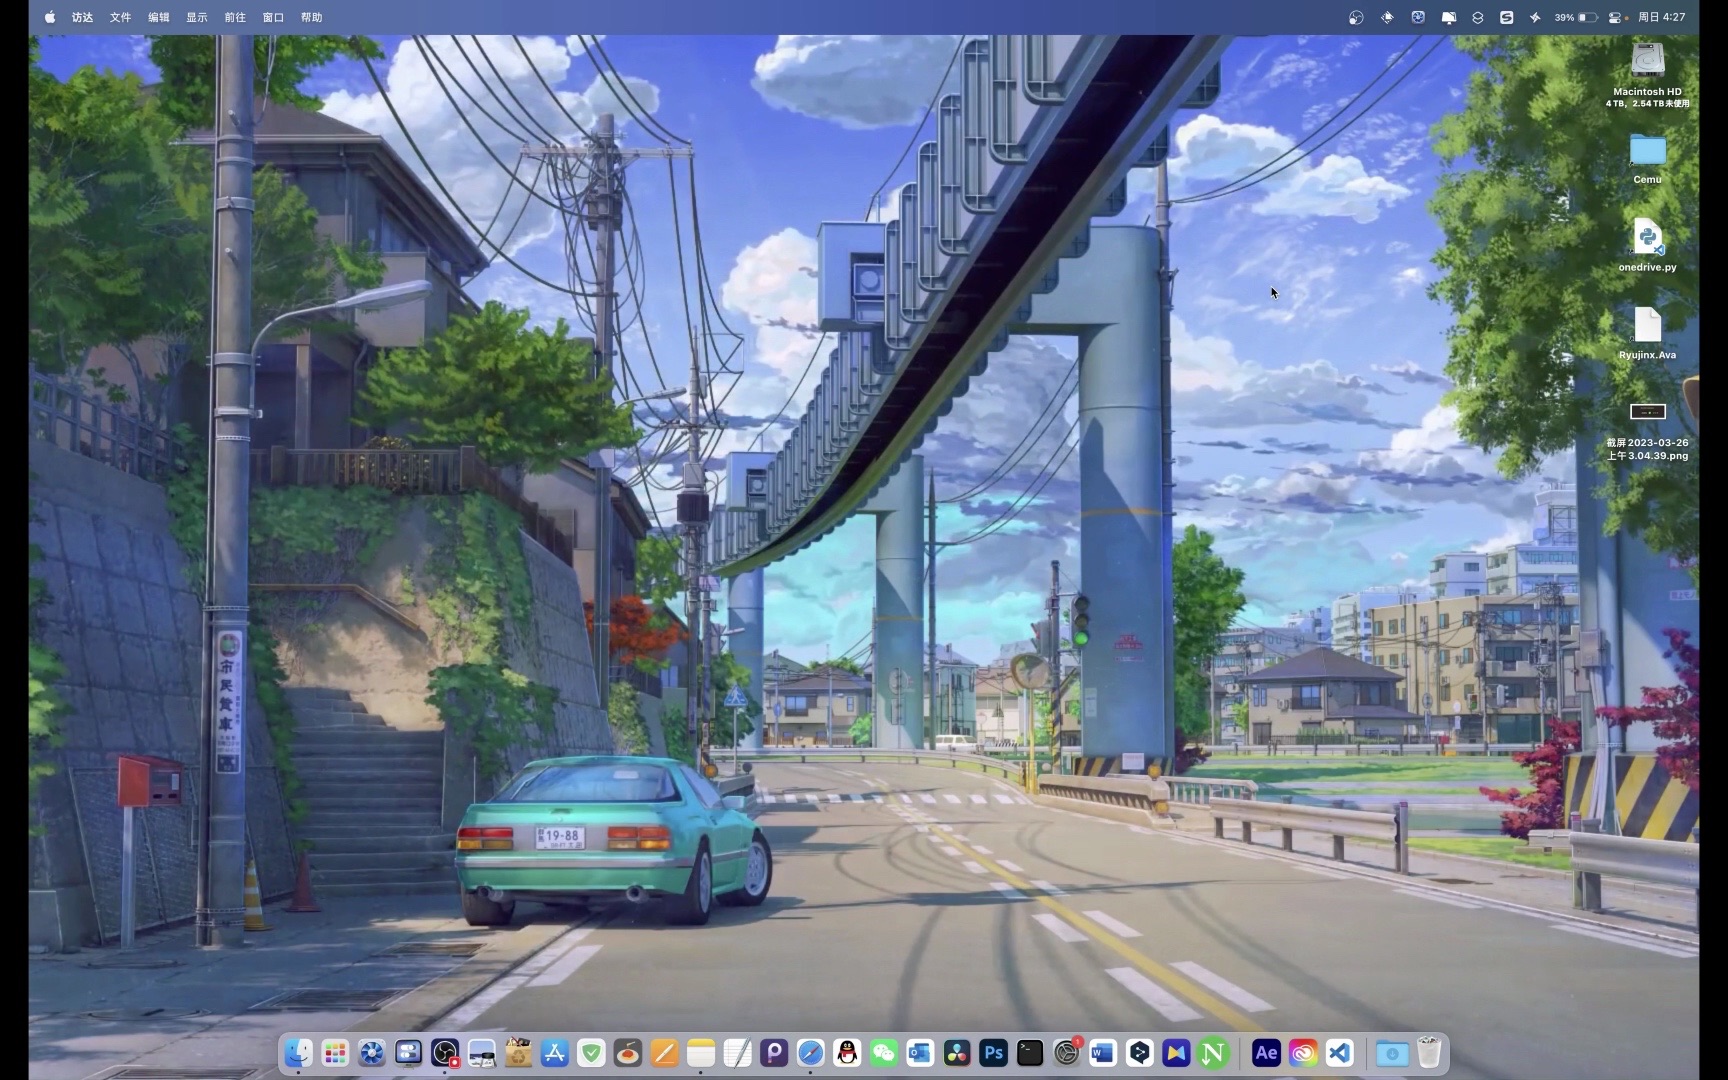This screenshot has width=1728, height=1080.
Task: Open the 显示 menu
Action: tap(197, 17)
